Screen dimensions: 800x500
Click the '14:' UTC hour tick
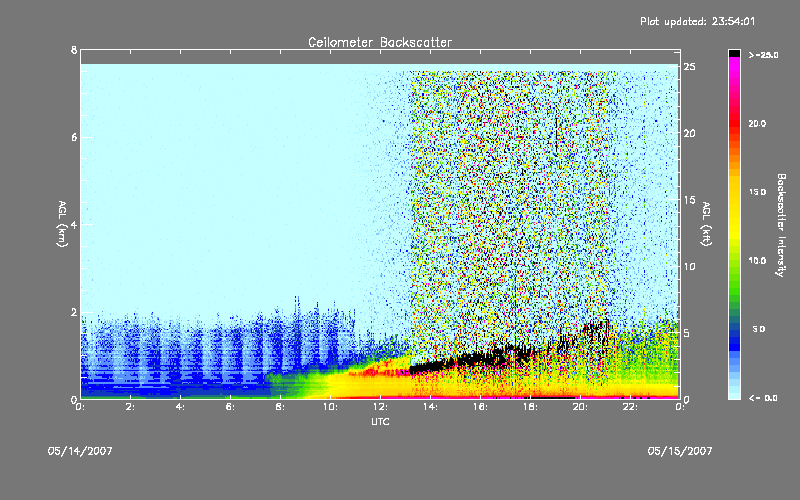click(431, 407)
